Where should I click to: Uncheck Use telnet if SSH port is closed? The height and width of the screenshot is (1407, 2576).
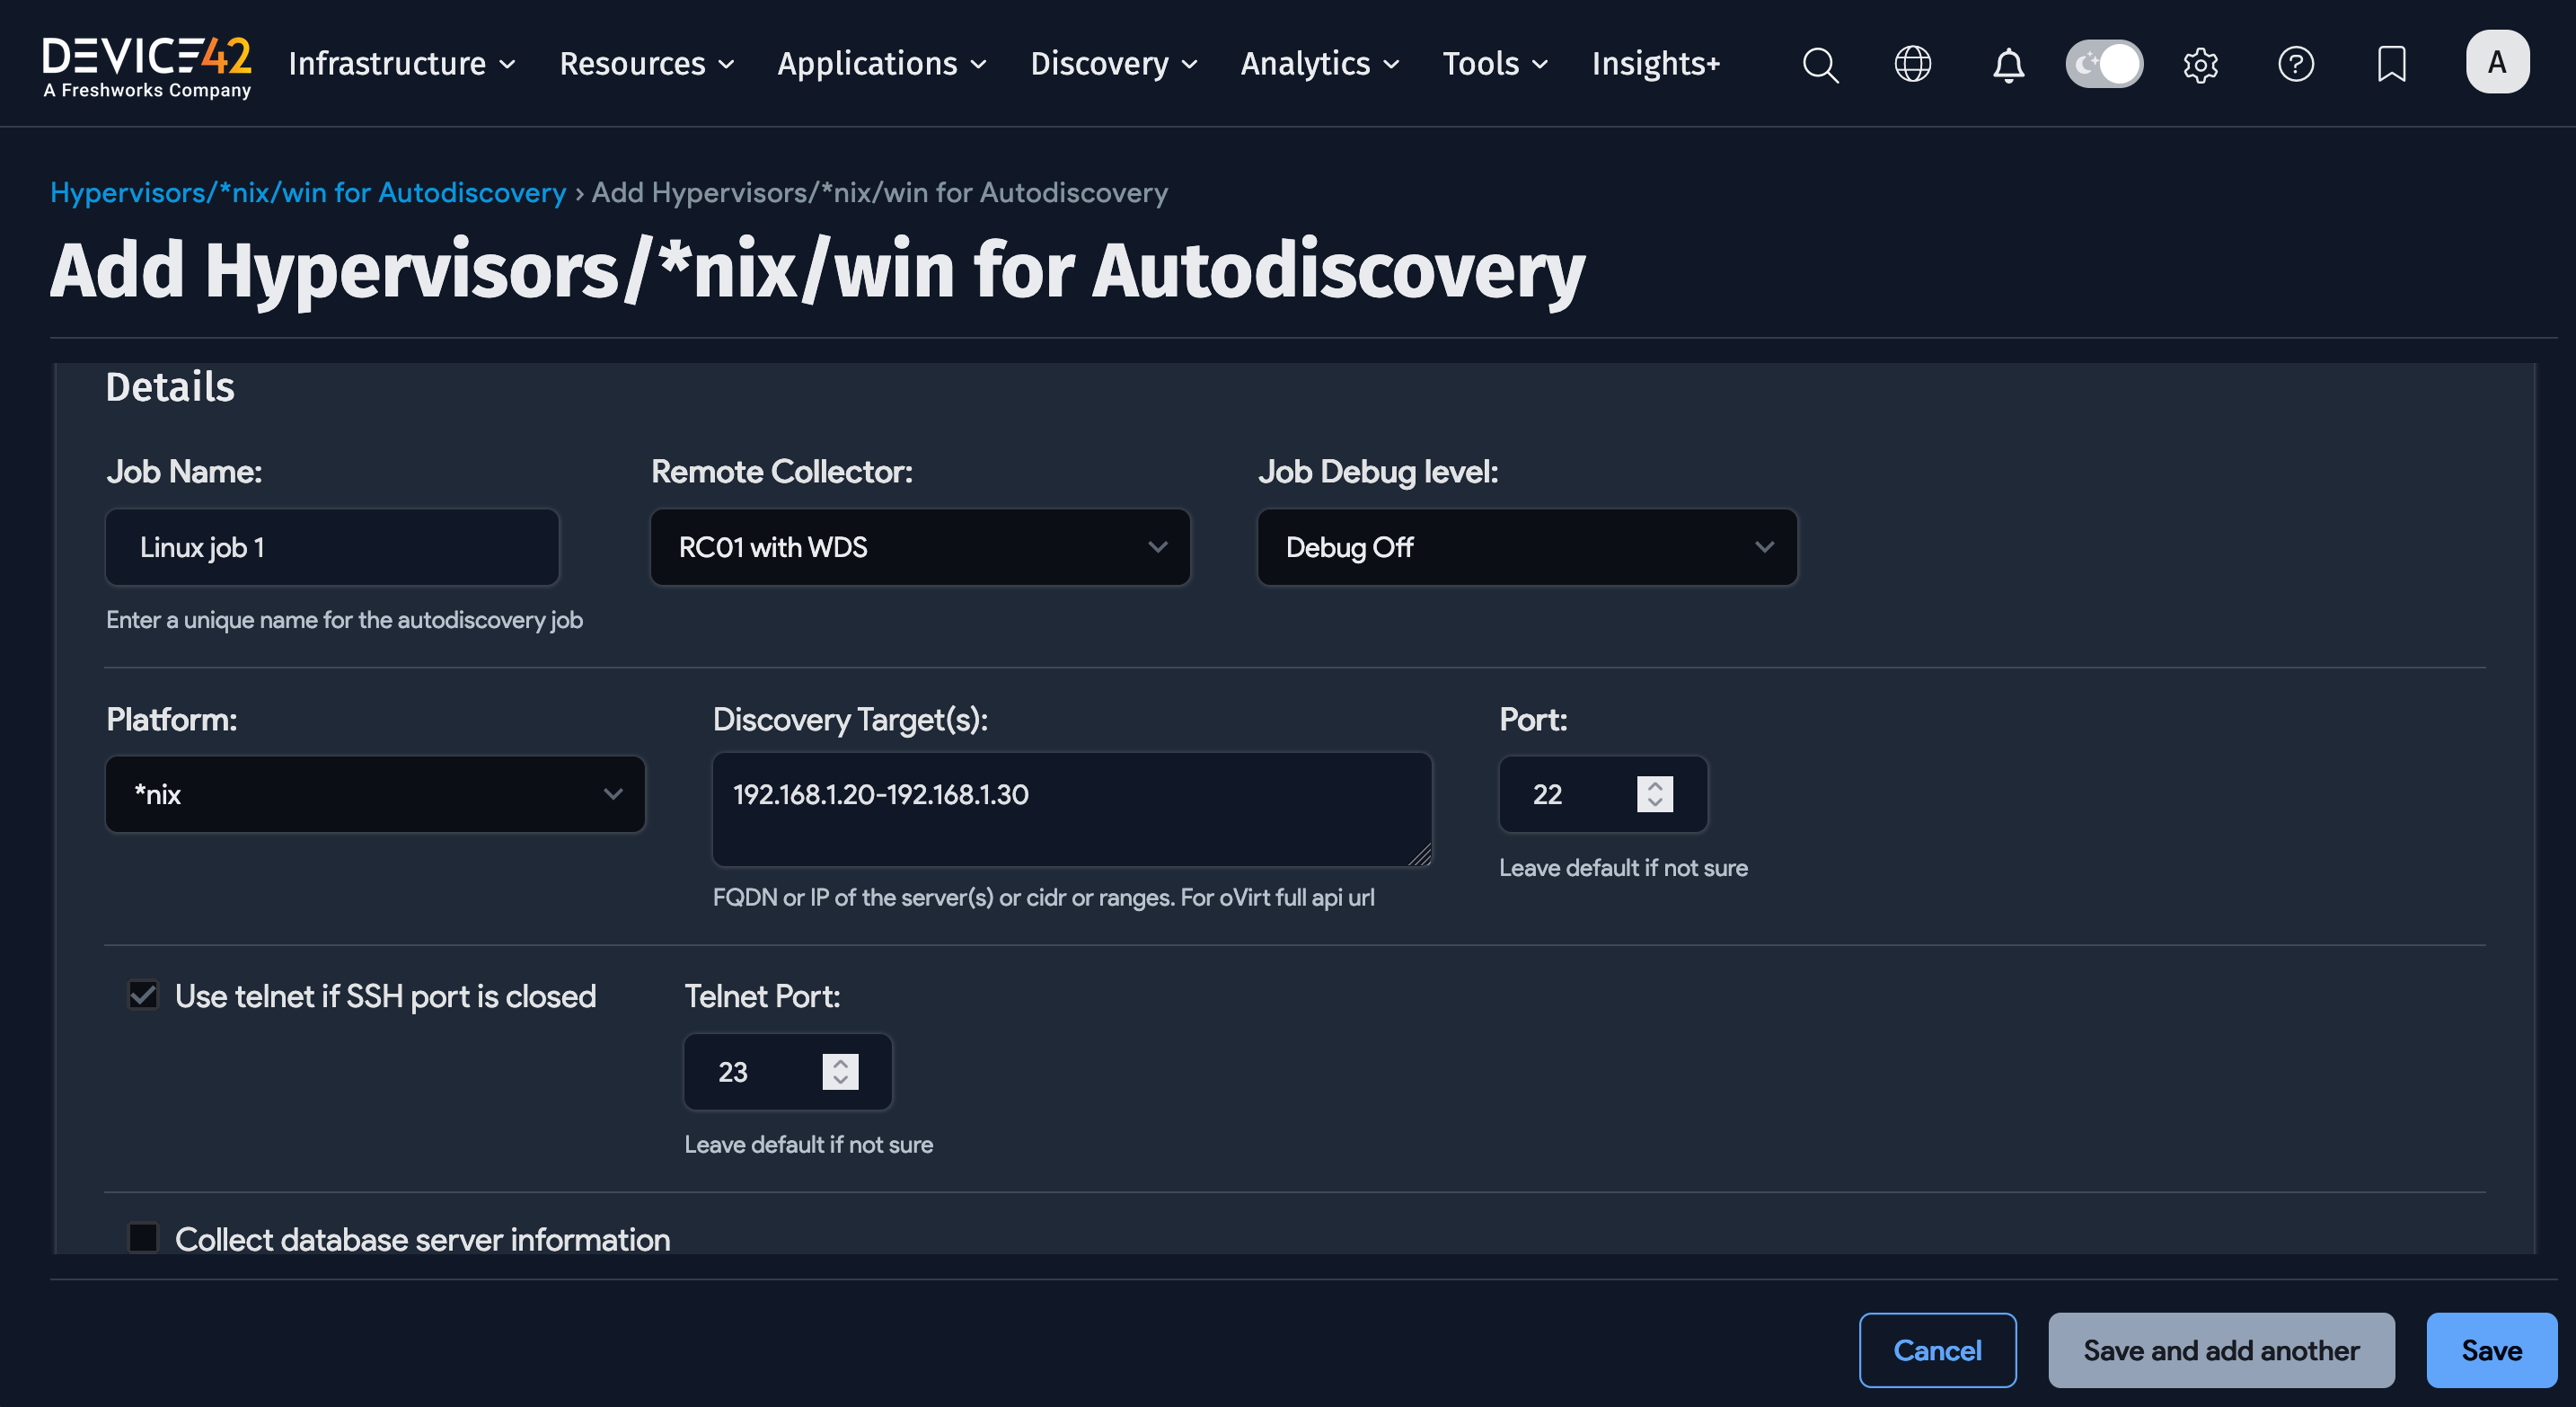(142, 995)
